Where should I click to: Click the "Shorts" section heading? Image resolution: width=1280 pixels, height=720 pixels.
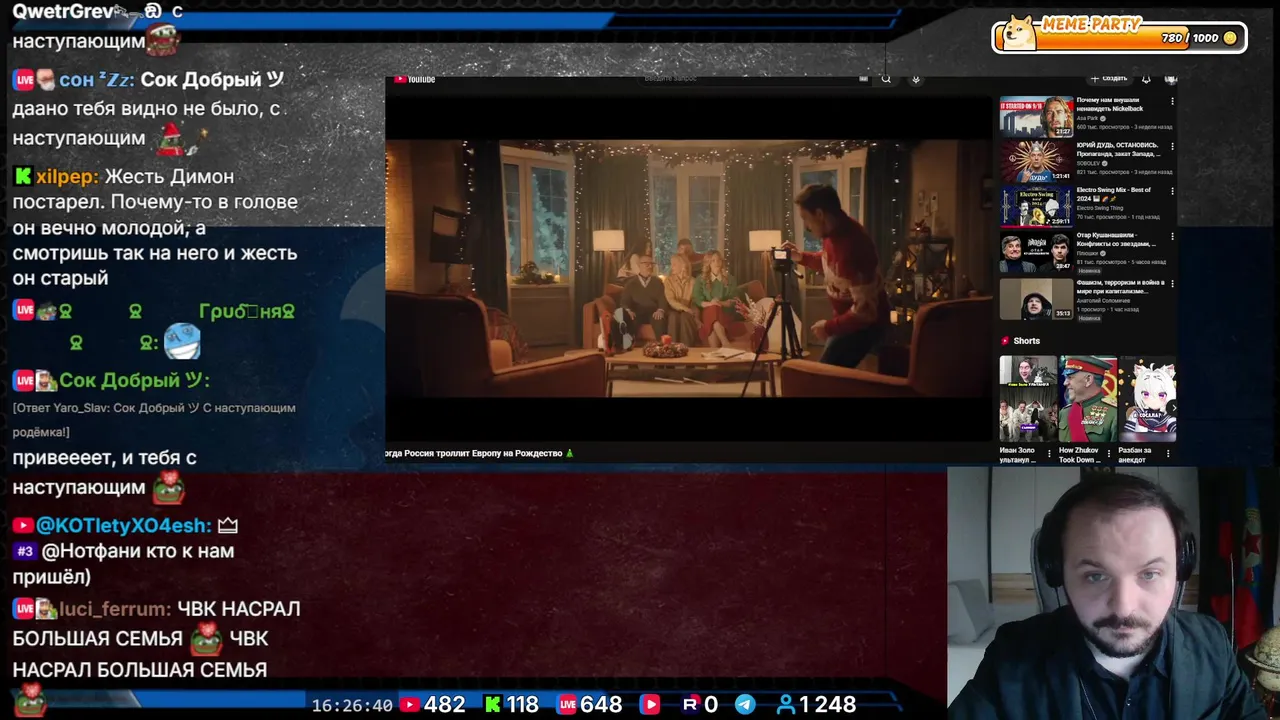(x=1026, y=341)
